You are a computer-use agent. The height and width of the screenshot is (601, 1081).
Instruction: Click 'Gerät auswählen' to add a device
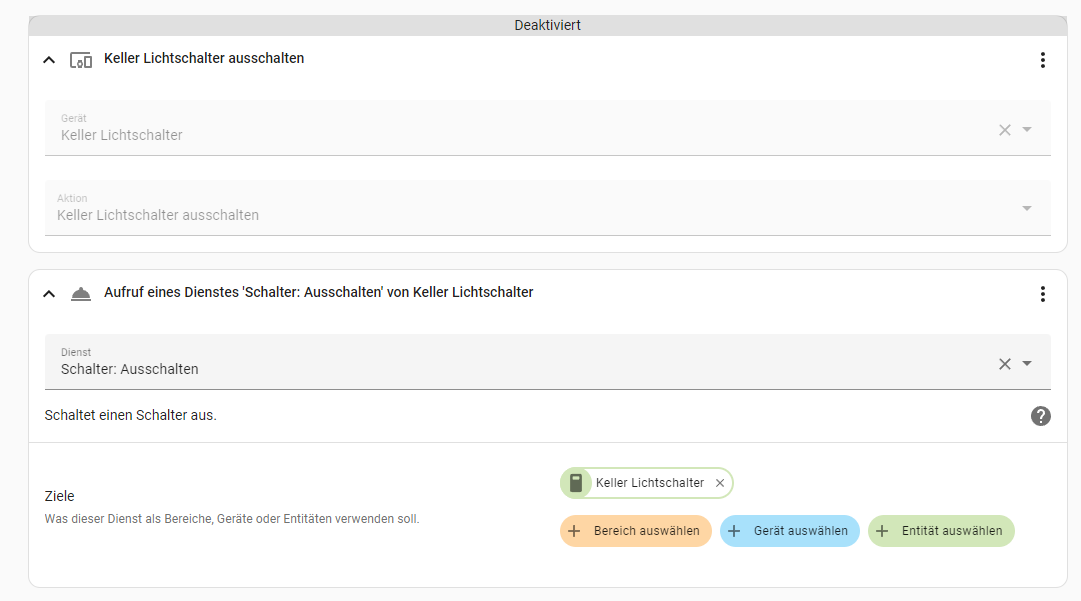click(x=790, y=531)
